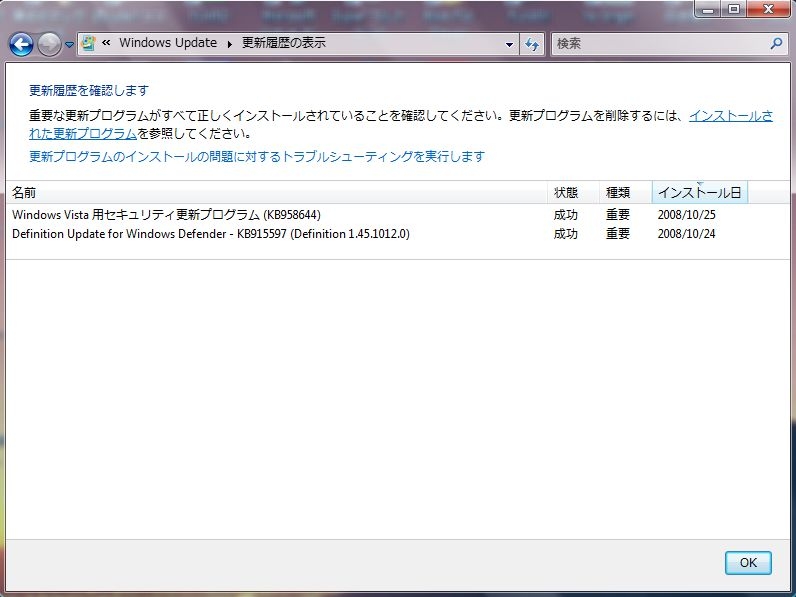Sort by the インストール日 column header
The image size is (796, 597).
tap(700, 192)
